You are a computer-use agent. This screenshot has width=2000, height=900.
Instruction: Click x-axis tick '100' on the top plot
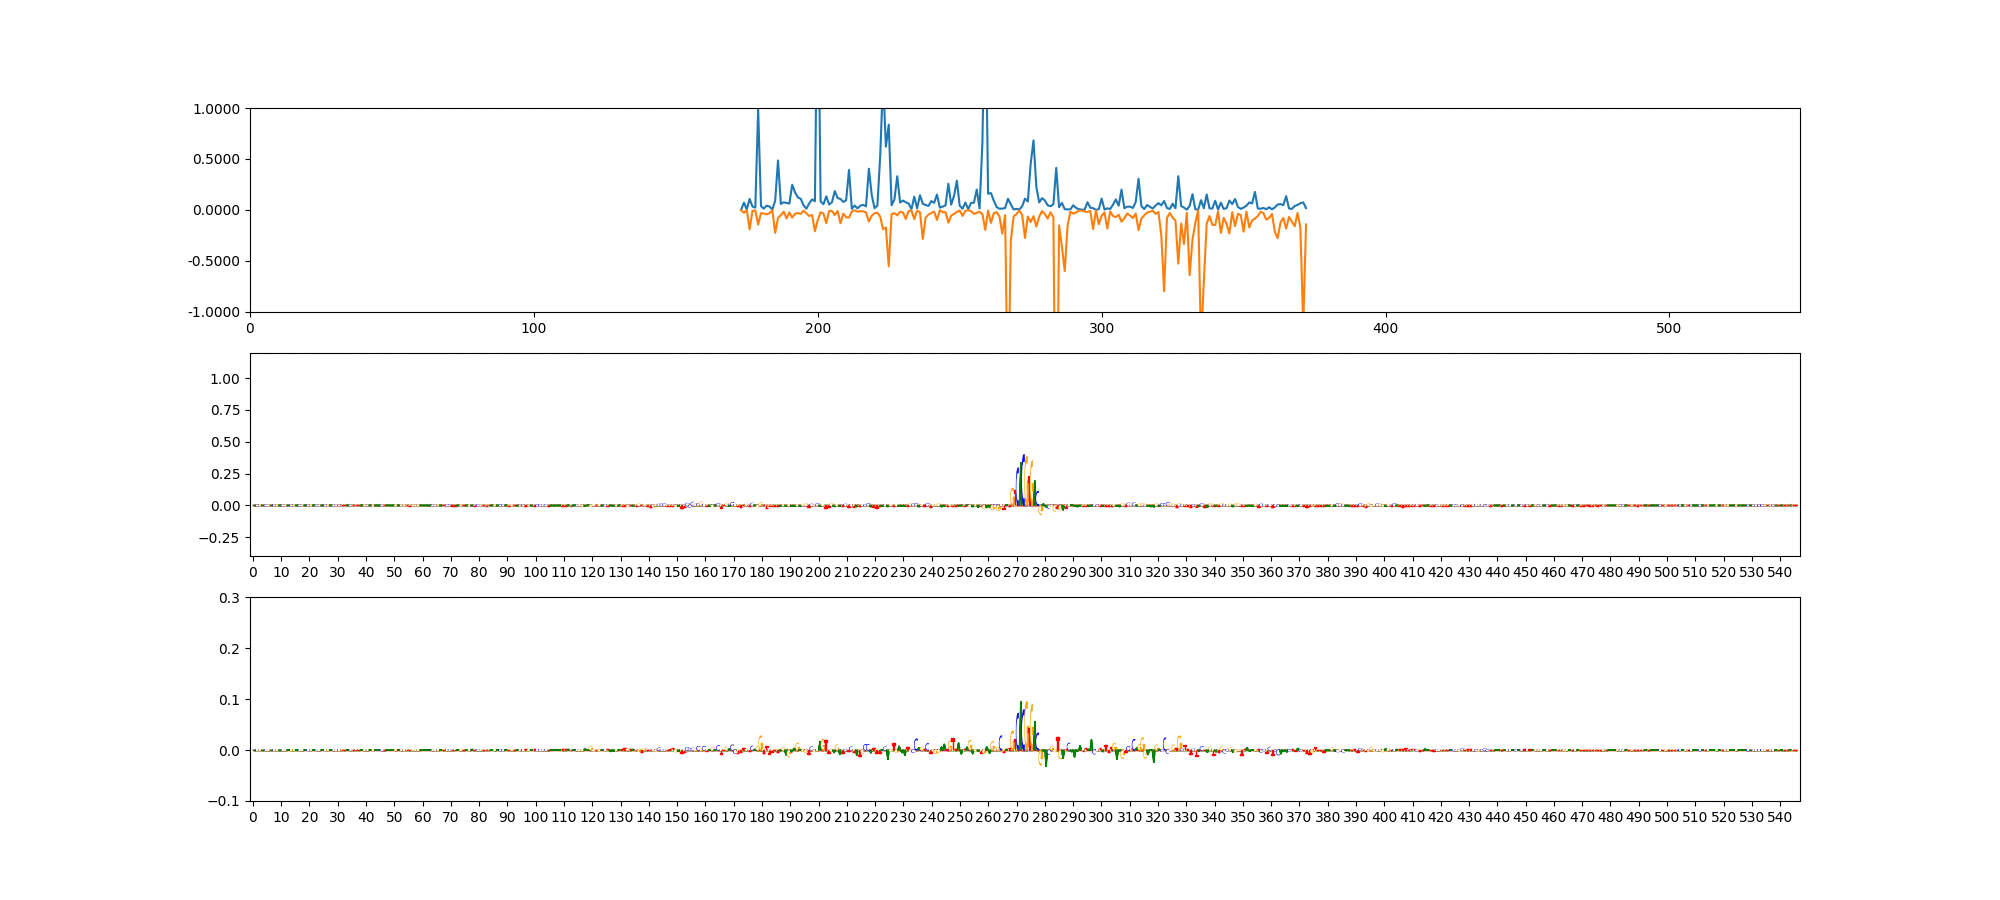tap(534, 328)
